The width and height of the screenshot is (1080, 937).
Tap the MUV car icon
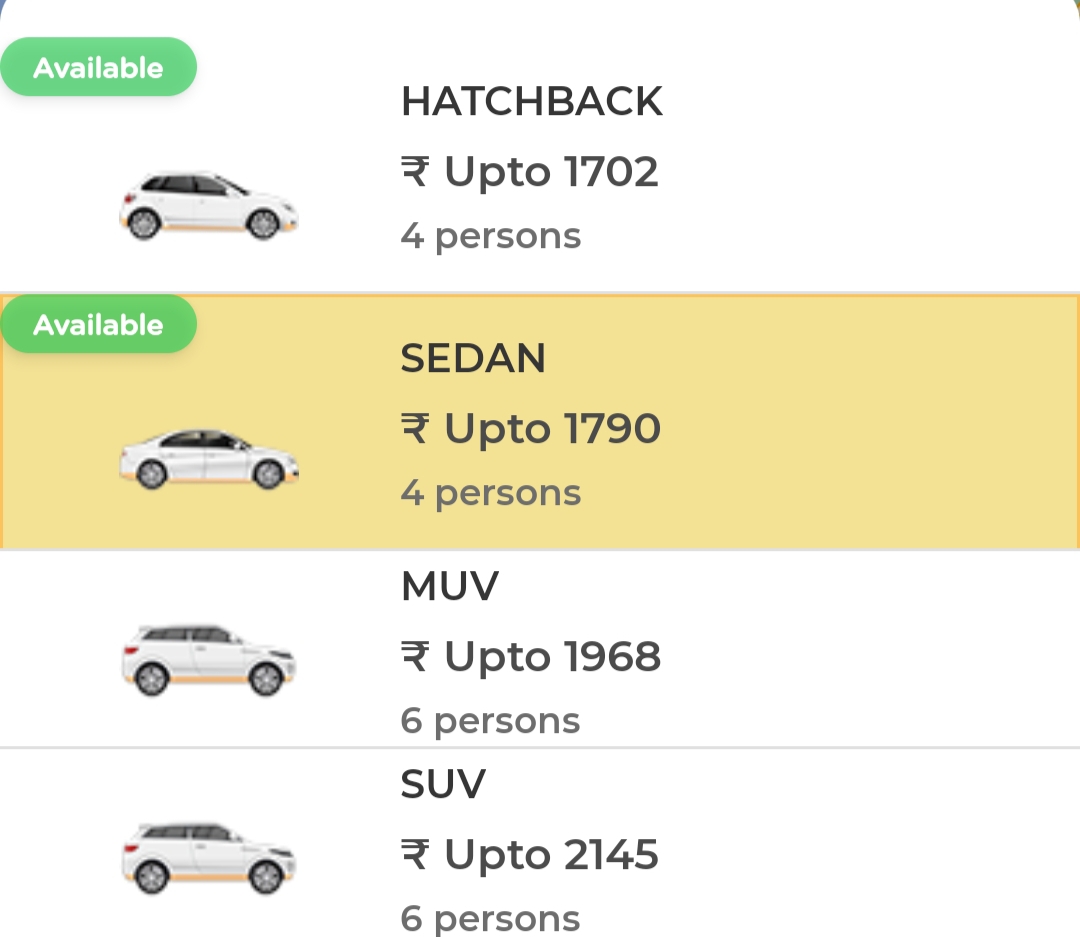tap(209, 661)
